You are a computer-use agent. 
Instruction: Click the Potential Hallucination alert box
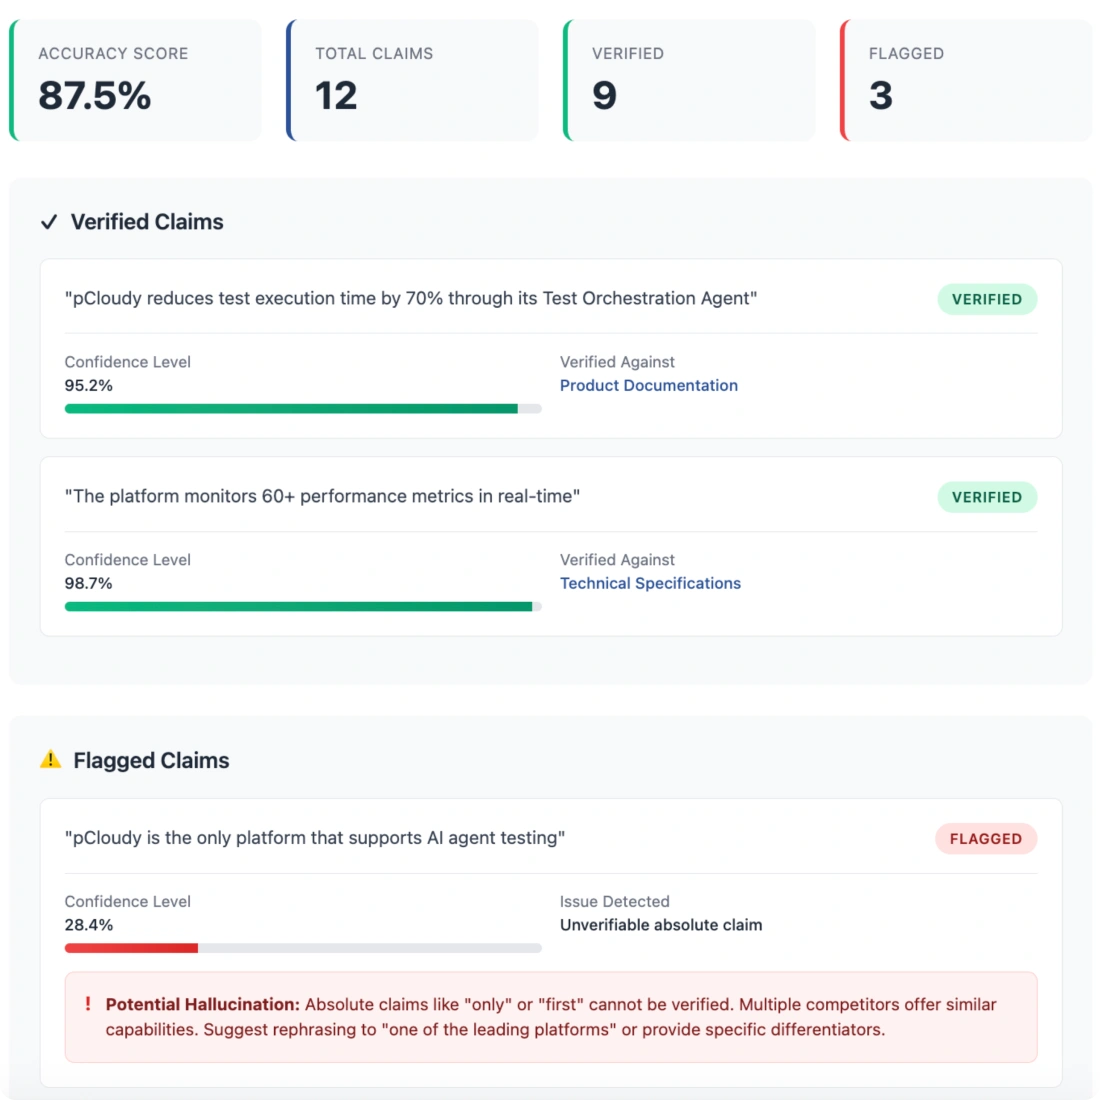coord(550,1014)
